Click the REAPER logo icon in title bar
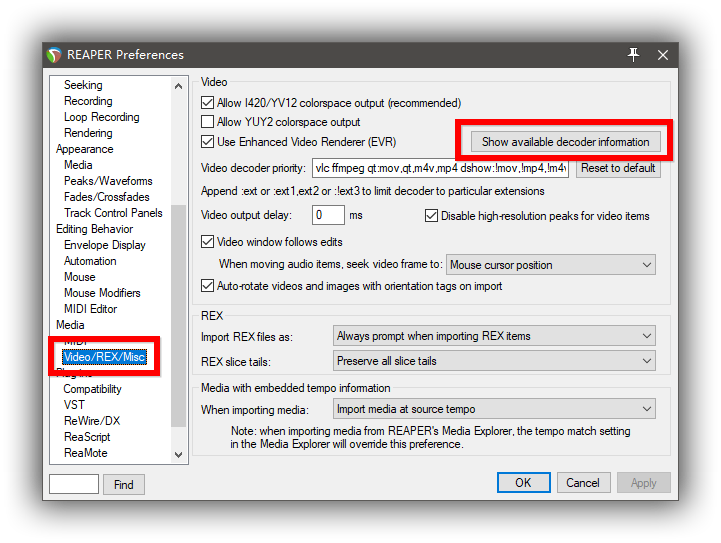The width and height of the screenshot is (721, 543). (54, 55)
